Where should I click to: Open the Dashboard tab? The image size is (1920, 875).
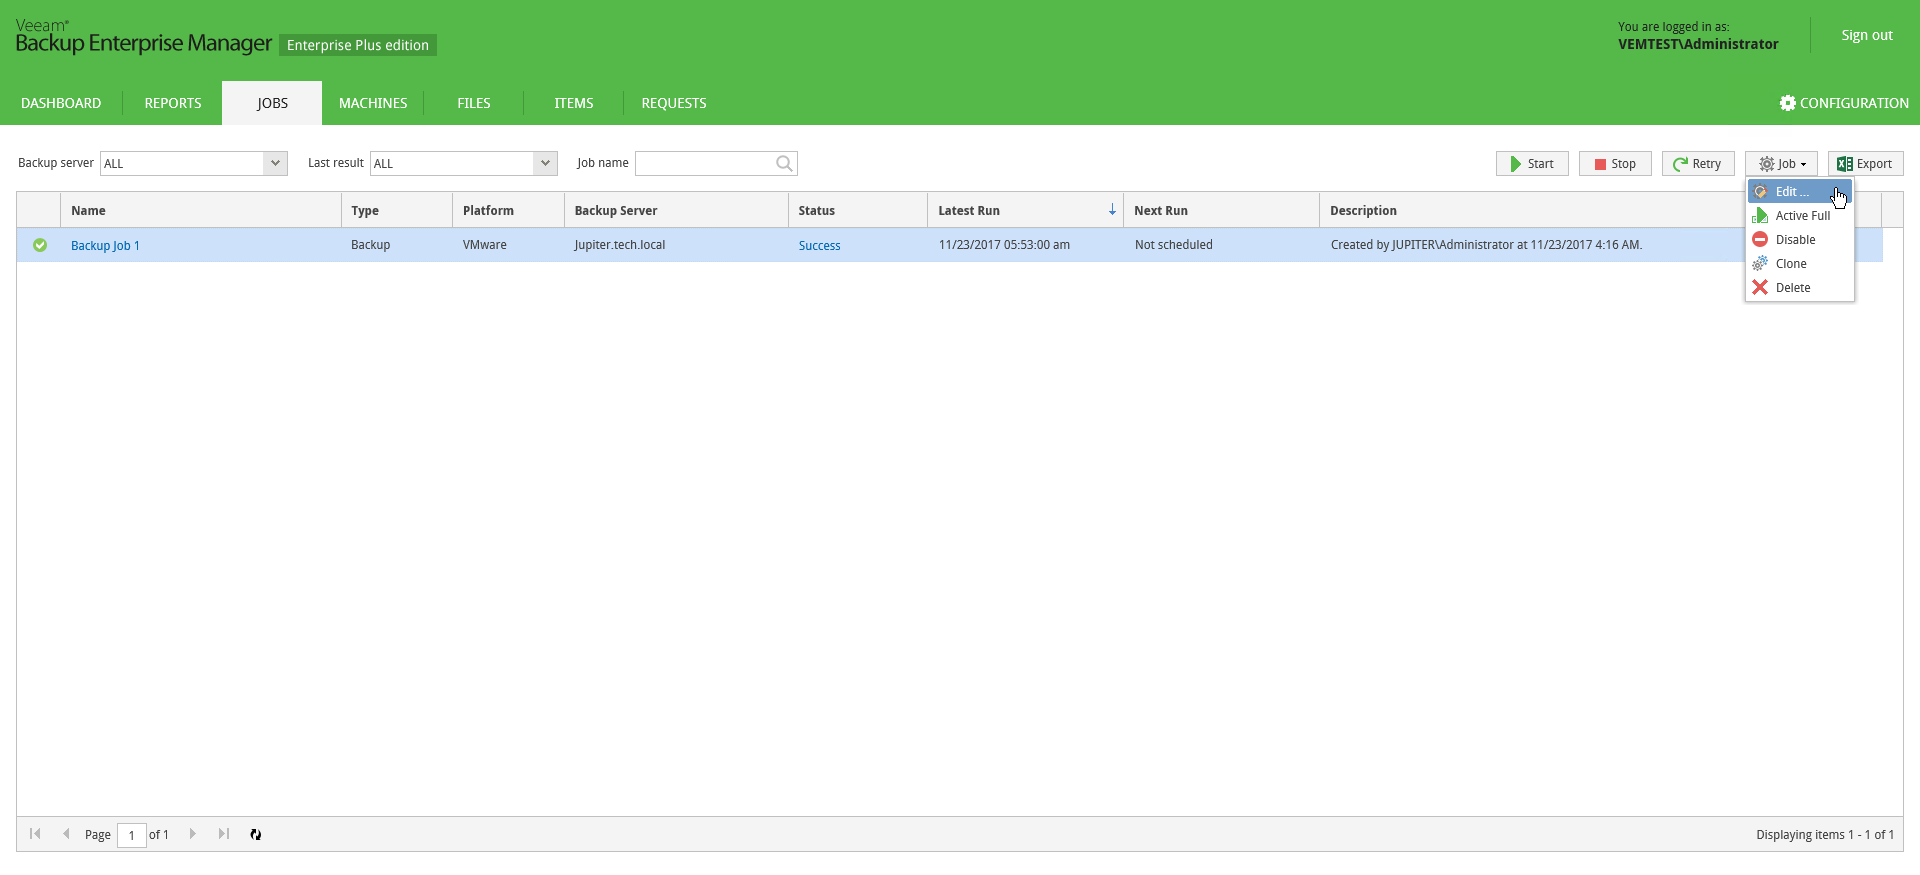[61, 103]
